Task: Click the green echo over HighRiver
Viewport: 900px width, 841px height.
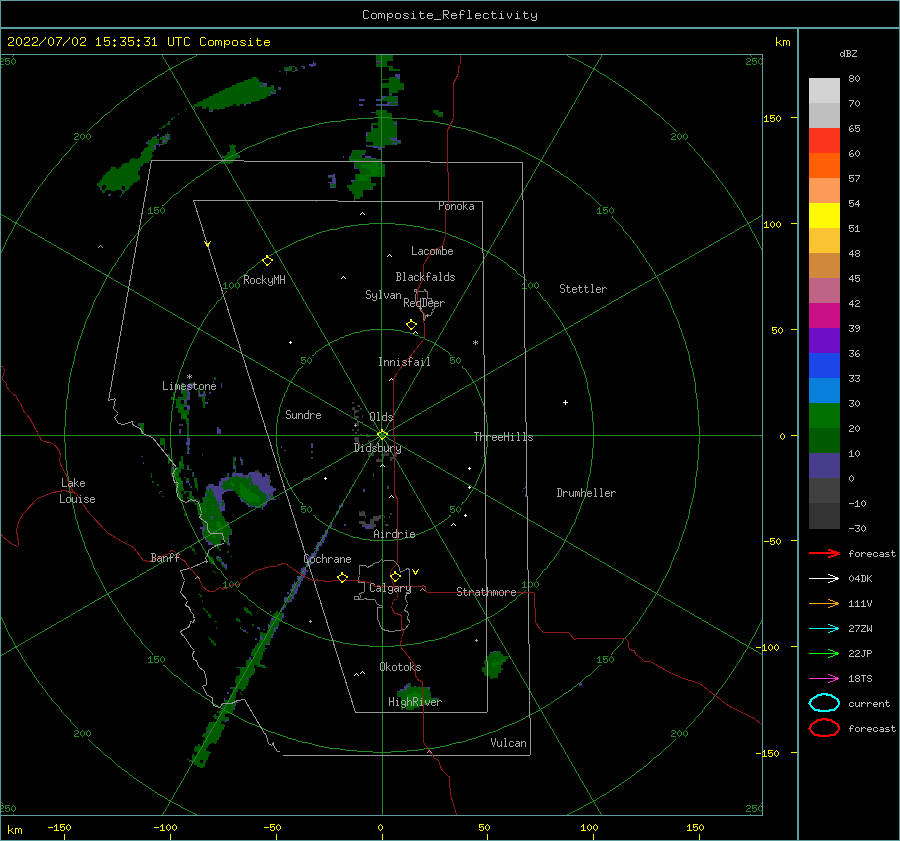Action: [x=416, y=696]
